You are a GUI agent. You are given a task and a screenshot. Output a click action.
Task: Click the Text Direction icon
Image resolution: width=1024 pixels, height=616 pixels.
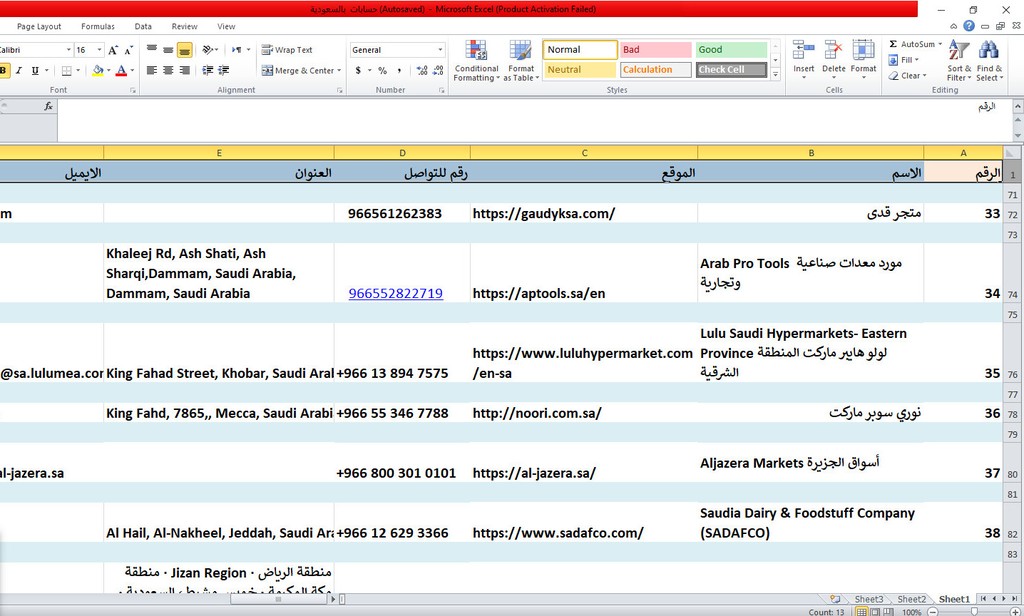tap(236, 50)
